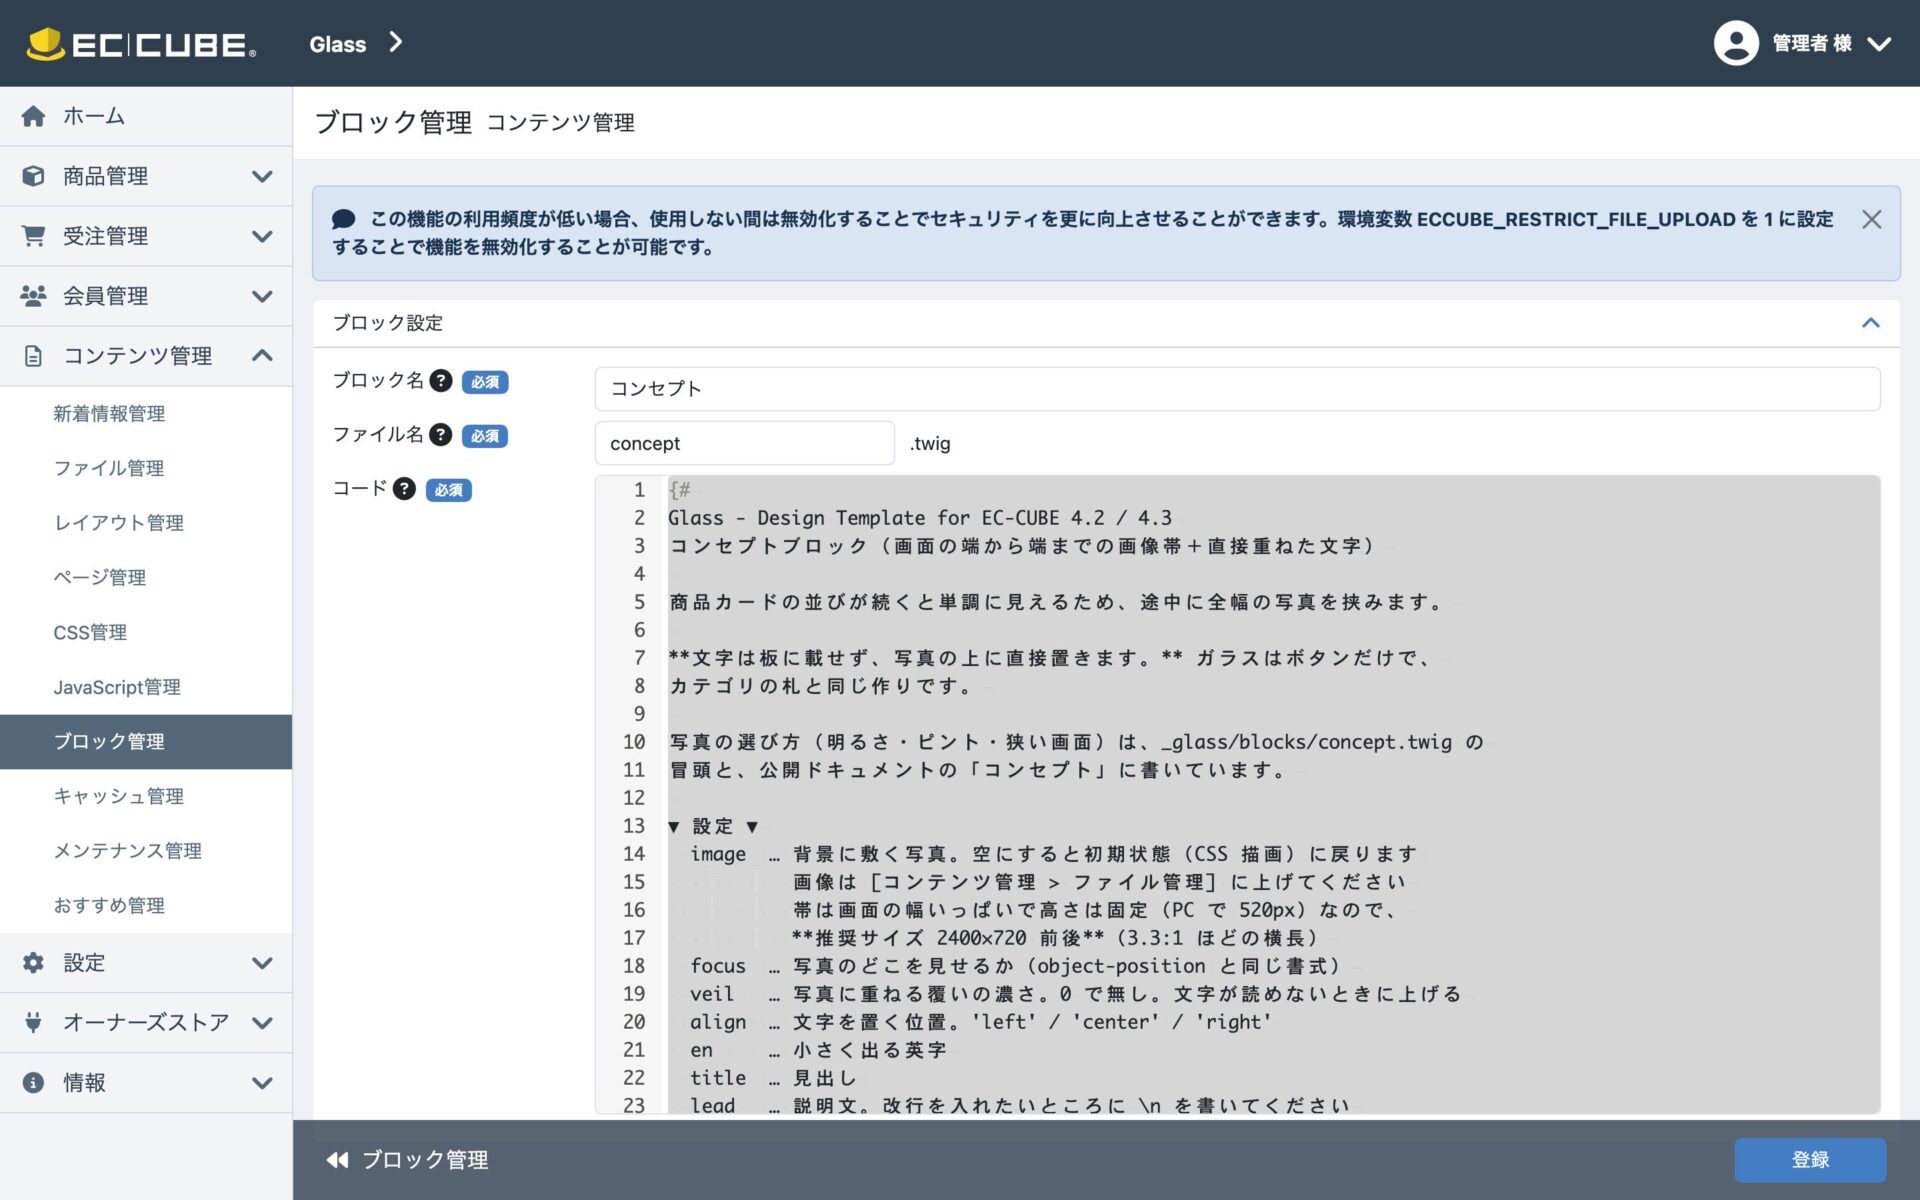Click the gear icon beside 設定

33,963
